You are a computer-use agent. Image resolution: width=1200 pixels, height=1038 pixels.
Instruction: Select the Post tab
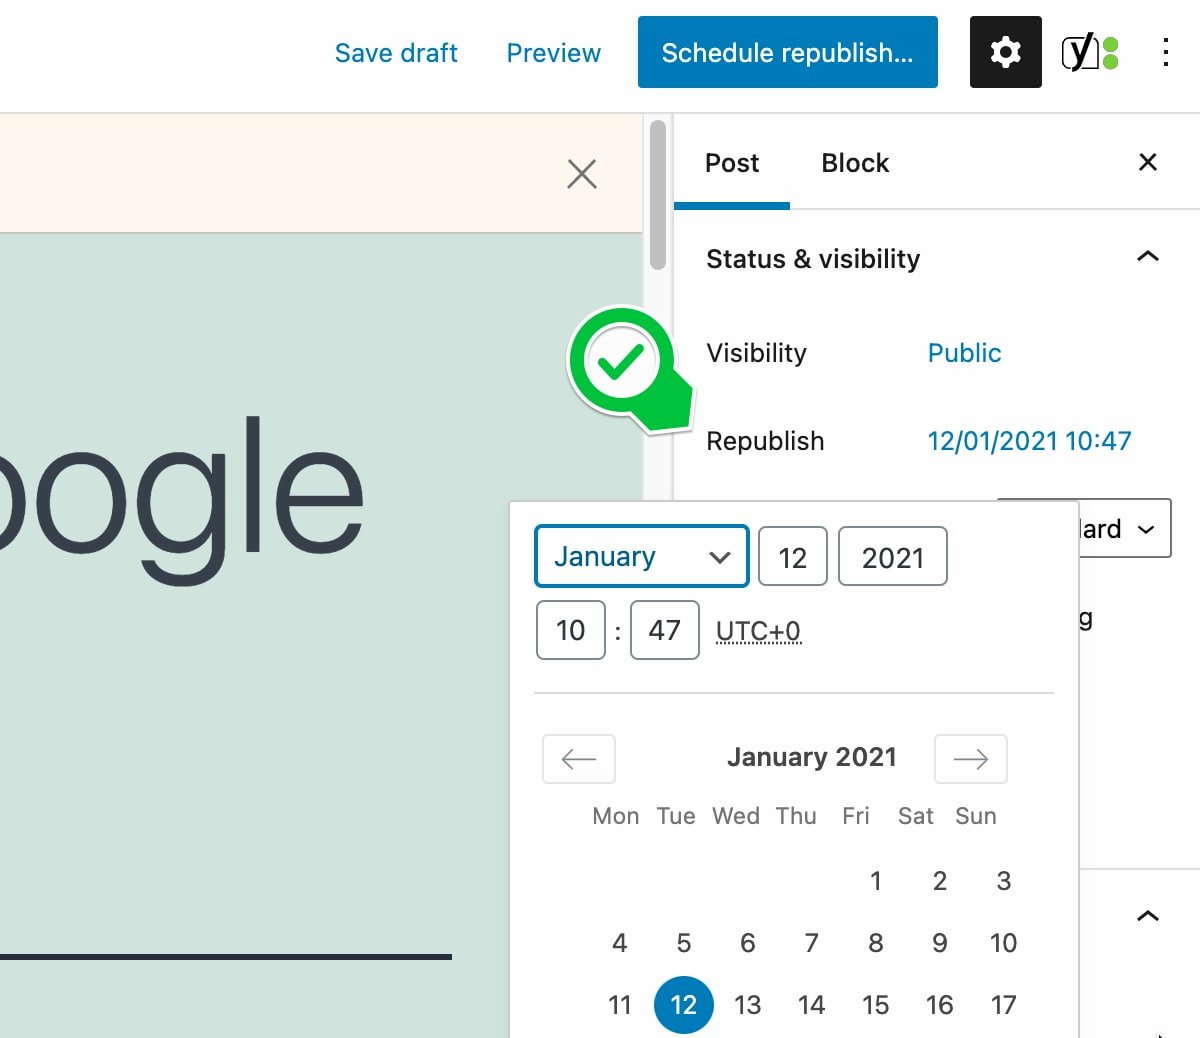pos(731,163)
